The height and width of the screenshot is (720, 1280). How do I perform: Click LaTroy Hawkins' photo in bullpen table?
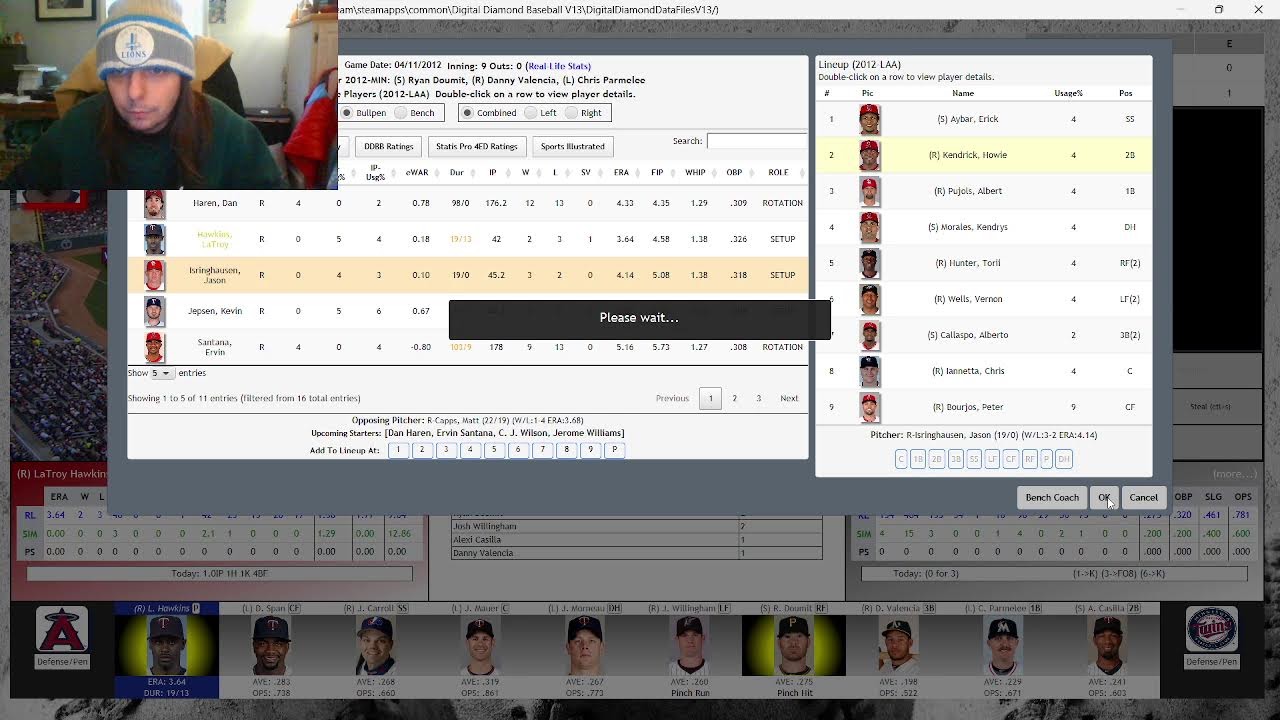point(154,239)
